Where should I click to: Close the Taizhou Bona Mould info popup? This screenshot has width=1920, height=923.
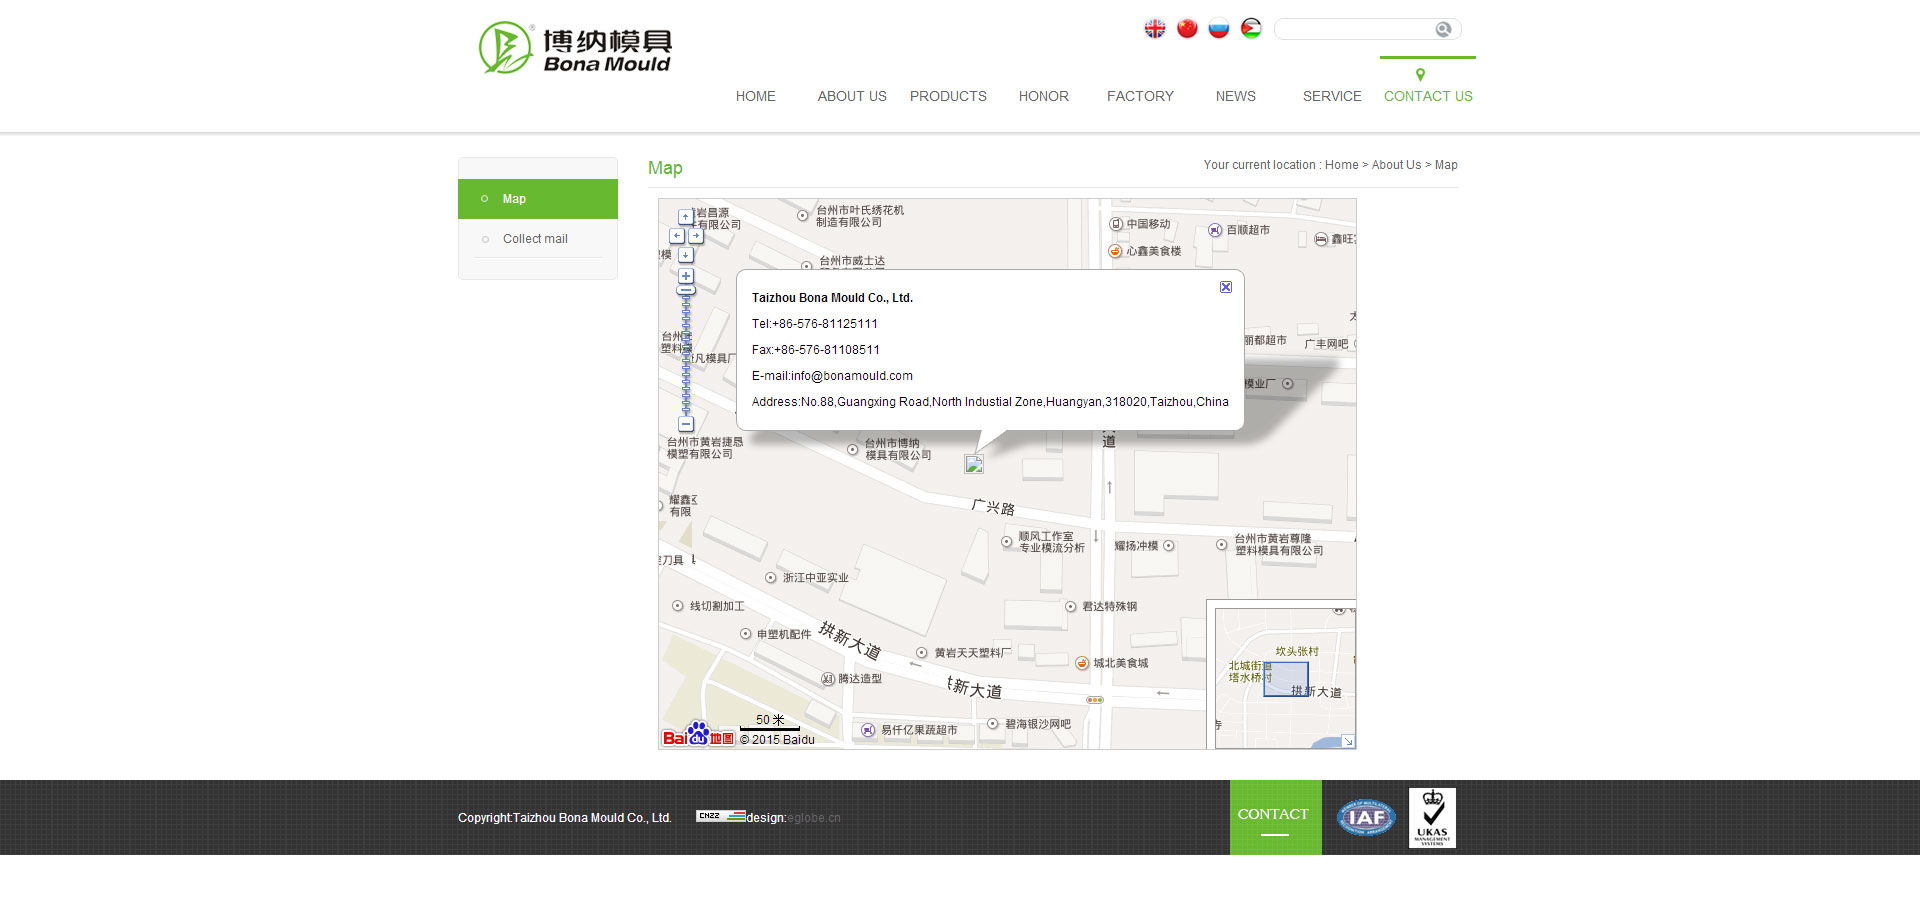click(x=1226, y=287)
